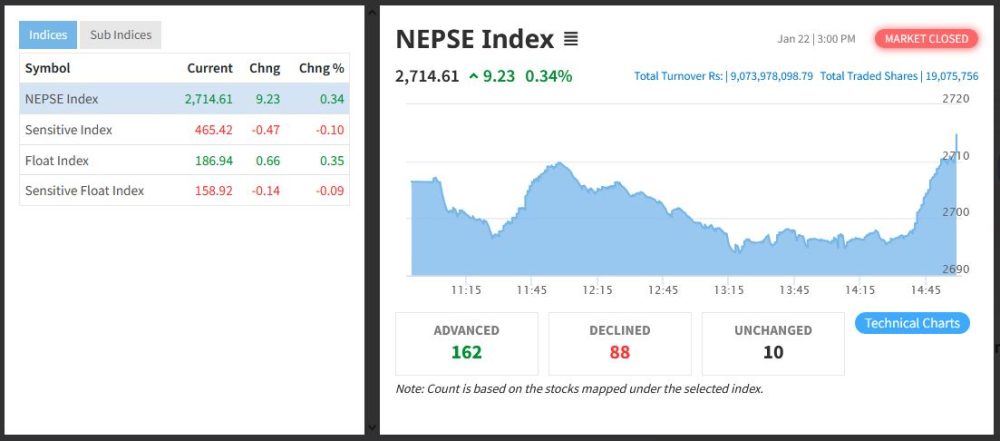1000x441 pixels.
Task: Select the NEPSE Index row in the table
Action: 184,99
